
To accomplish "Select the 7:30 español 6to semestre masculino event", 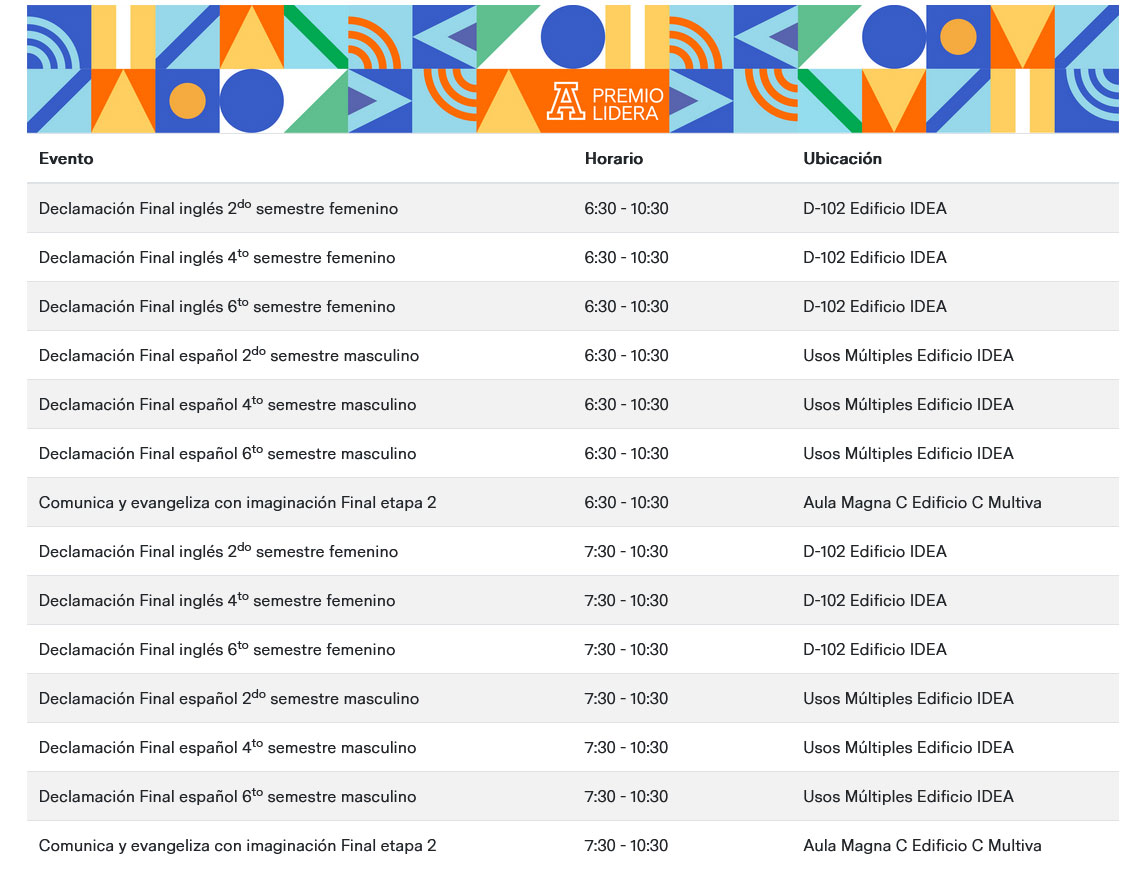I will (x=227, y=796).
